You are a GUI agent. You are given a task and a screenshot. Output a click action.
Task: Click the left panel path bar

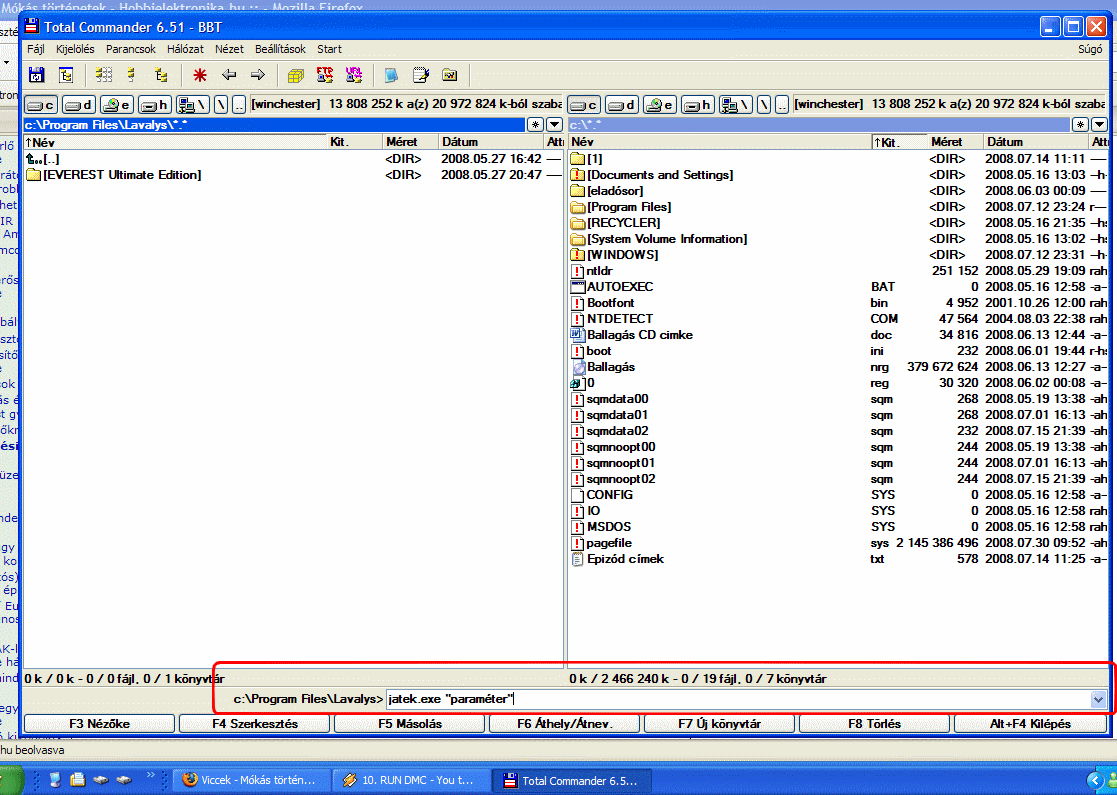[274, 125]
